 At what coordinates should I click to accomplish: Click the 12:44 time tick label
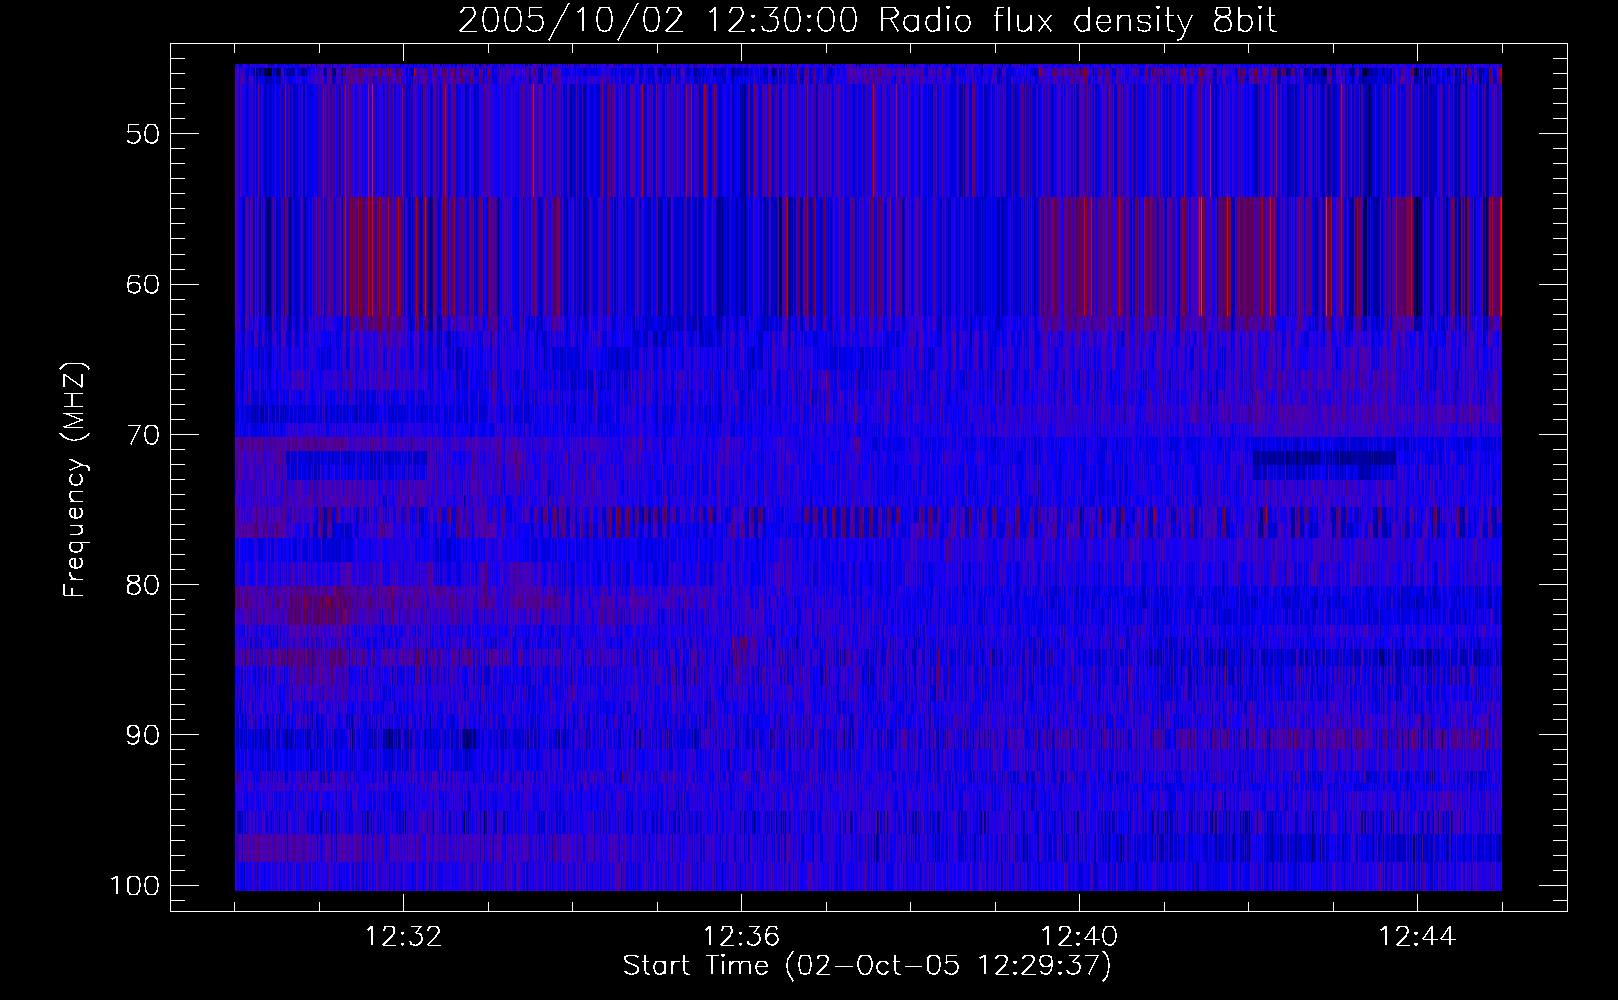(x=1417, y=937)
